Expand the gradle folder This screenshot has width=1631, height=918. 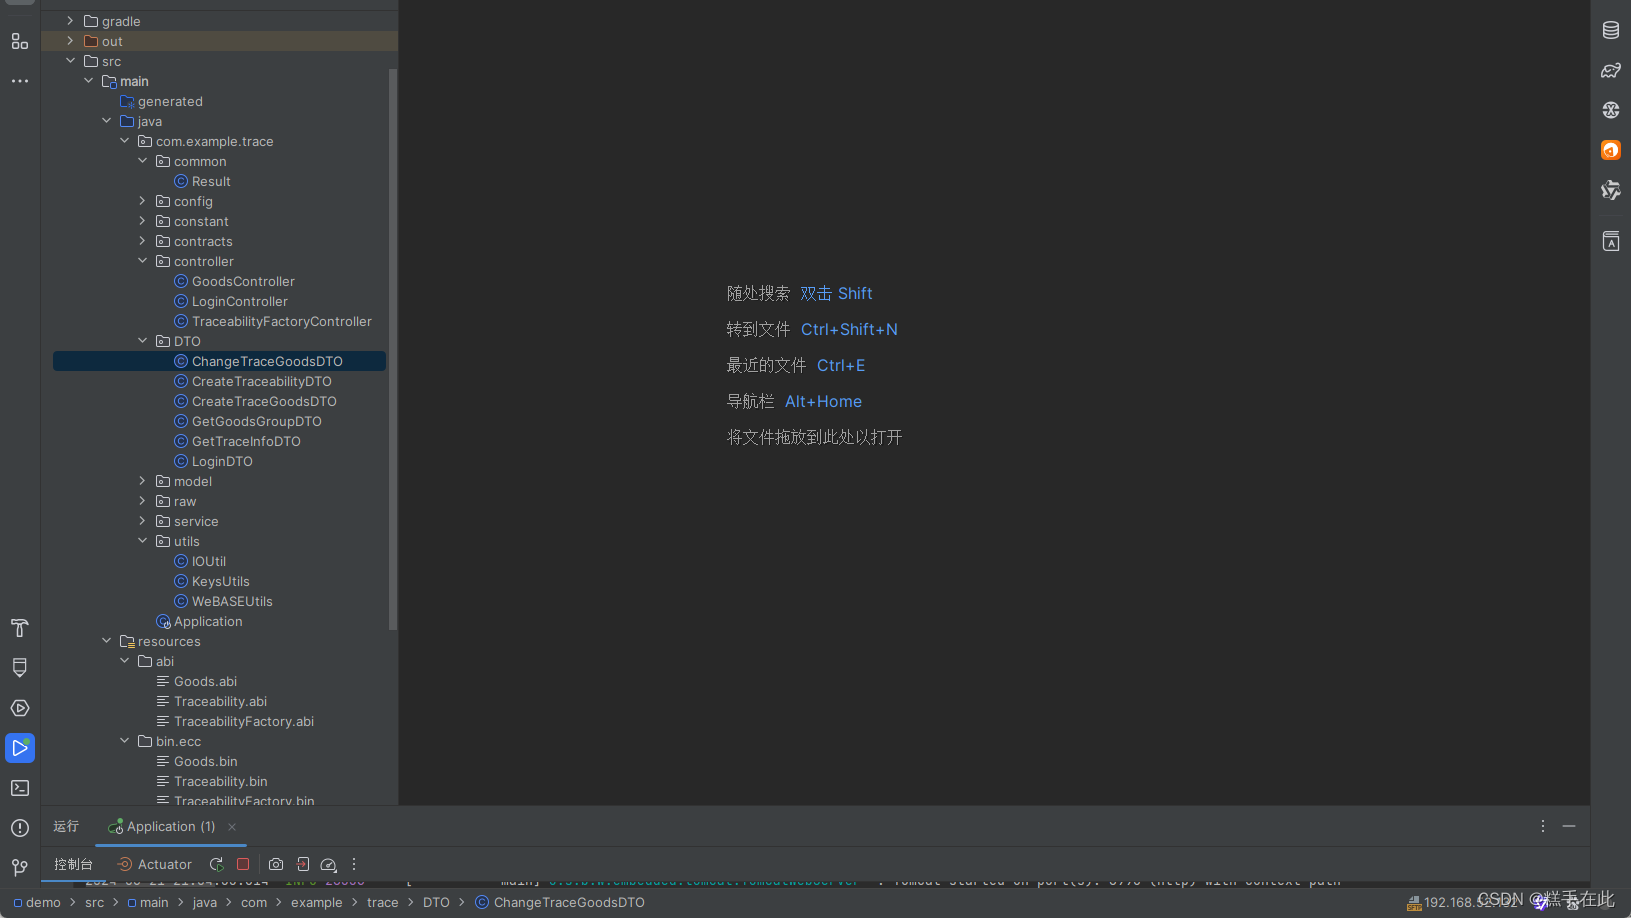point(70,21)
